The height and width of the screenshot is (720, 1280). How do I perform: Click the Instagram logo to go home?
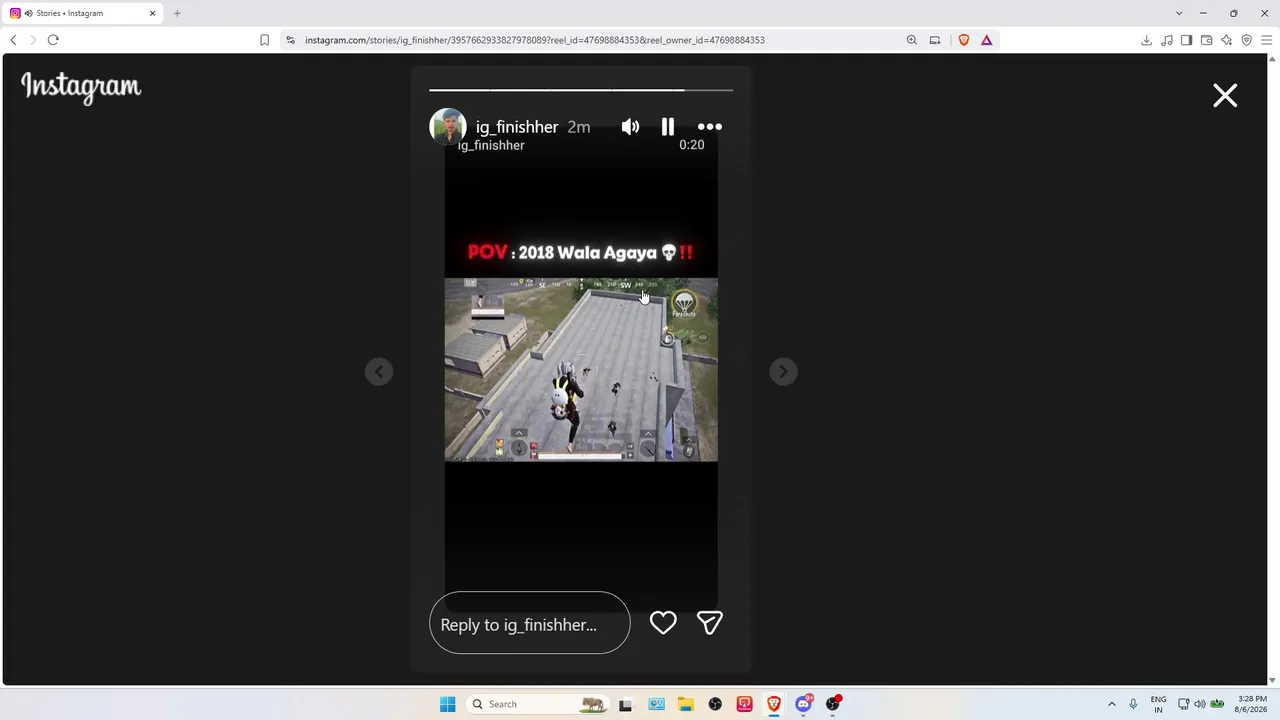(x=81, y=88)
